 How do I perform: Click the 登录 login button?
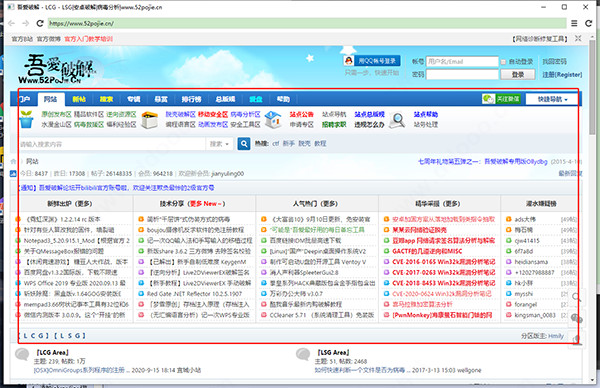[518, 75]
